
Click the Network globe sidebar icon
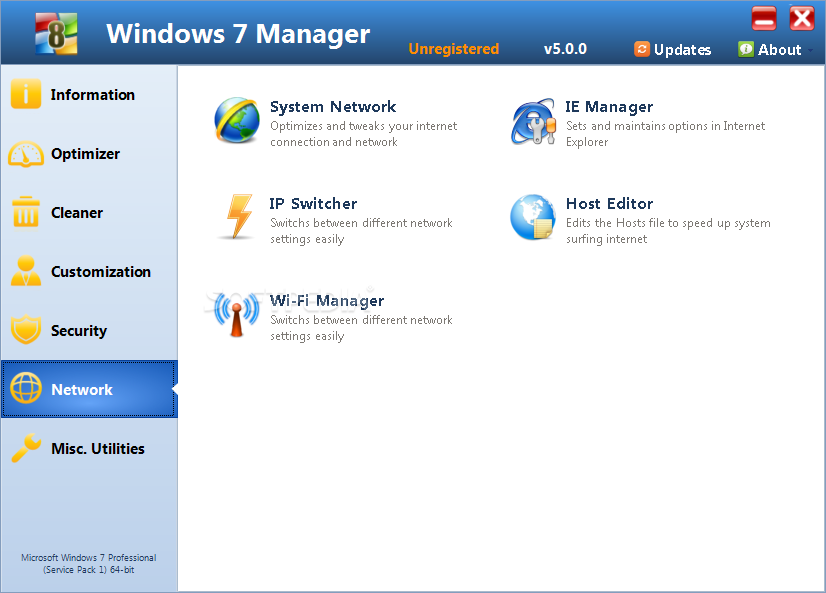pyautogui.click(x=25, y=388)
